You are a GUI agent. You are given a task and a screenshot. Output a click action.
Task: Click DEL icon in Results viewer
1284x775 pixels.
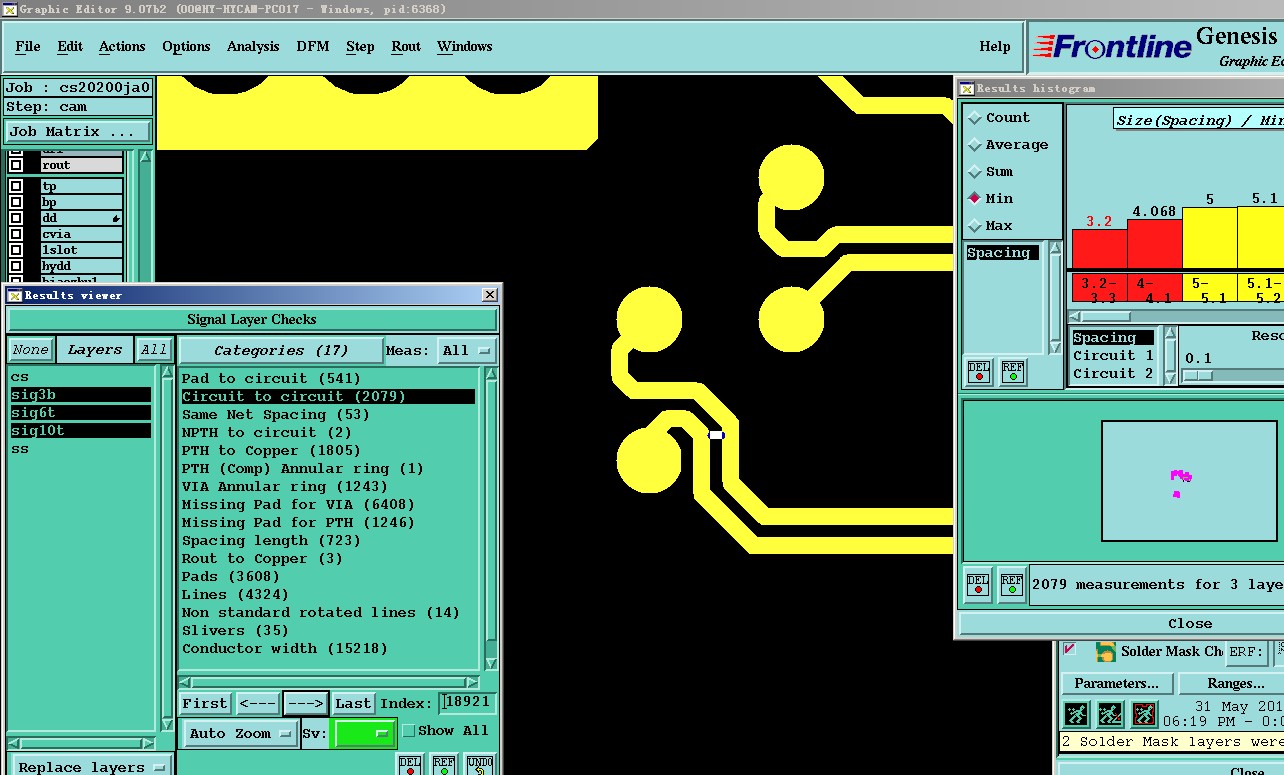[x=410, y=765]
